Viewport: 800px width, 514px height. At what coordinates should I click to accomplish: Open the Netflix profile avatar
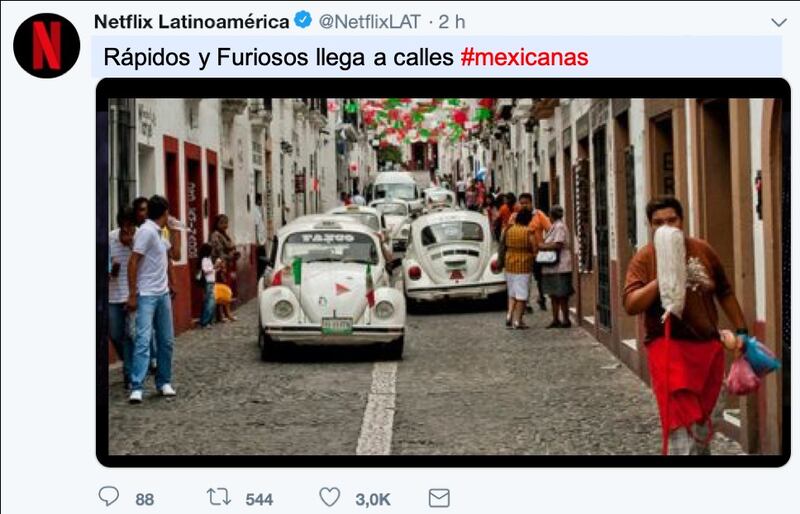click(x=46, y=45)
